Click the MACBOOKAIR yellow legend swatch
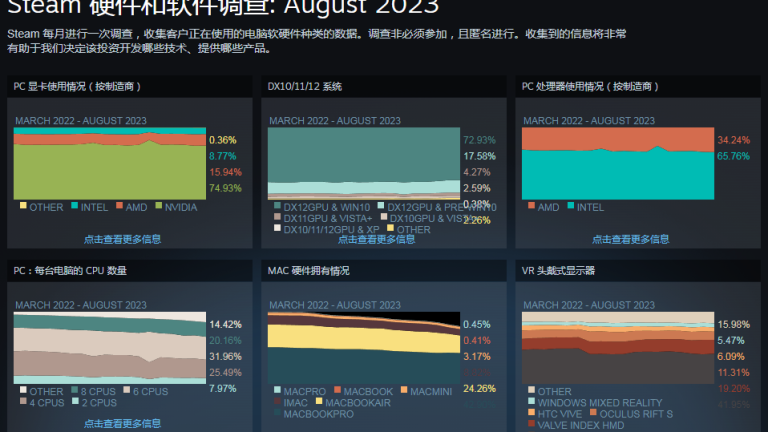This screenshot has height=432, width=768. tap(319, 401)
